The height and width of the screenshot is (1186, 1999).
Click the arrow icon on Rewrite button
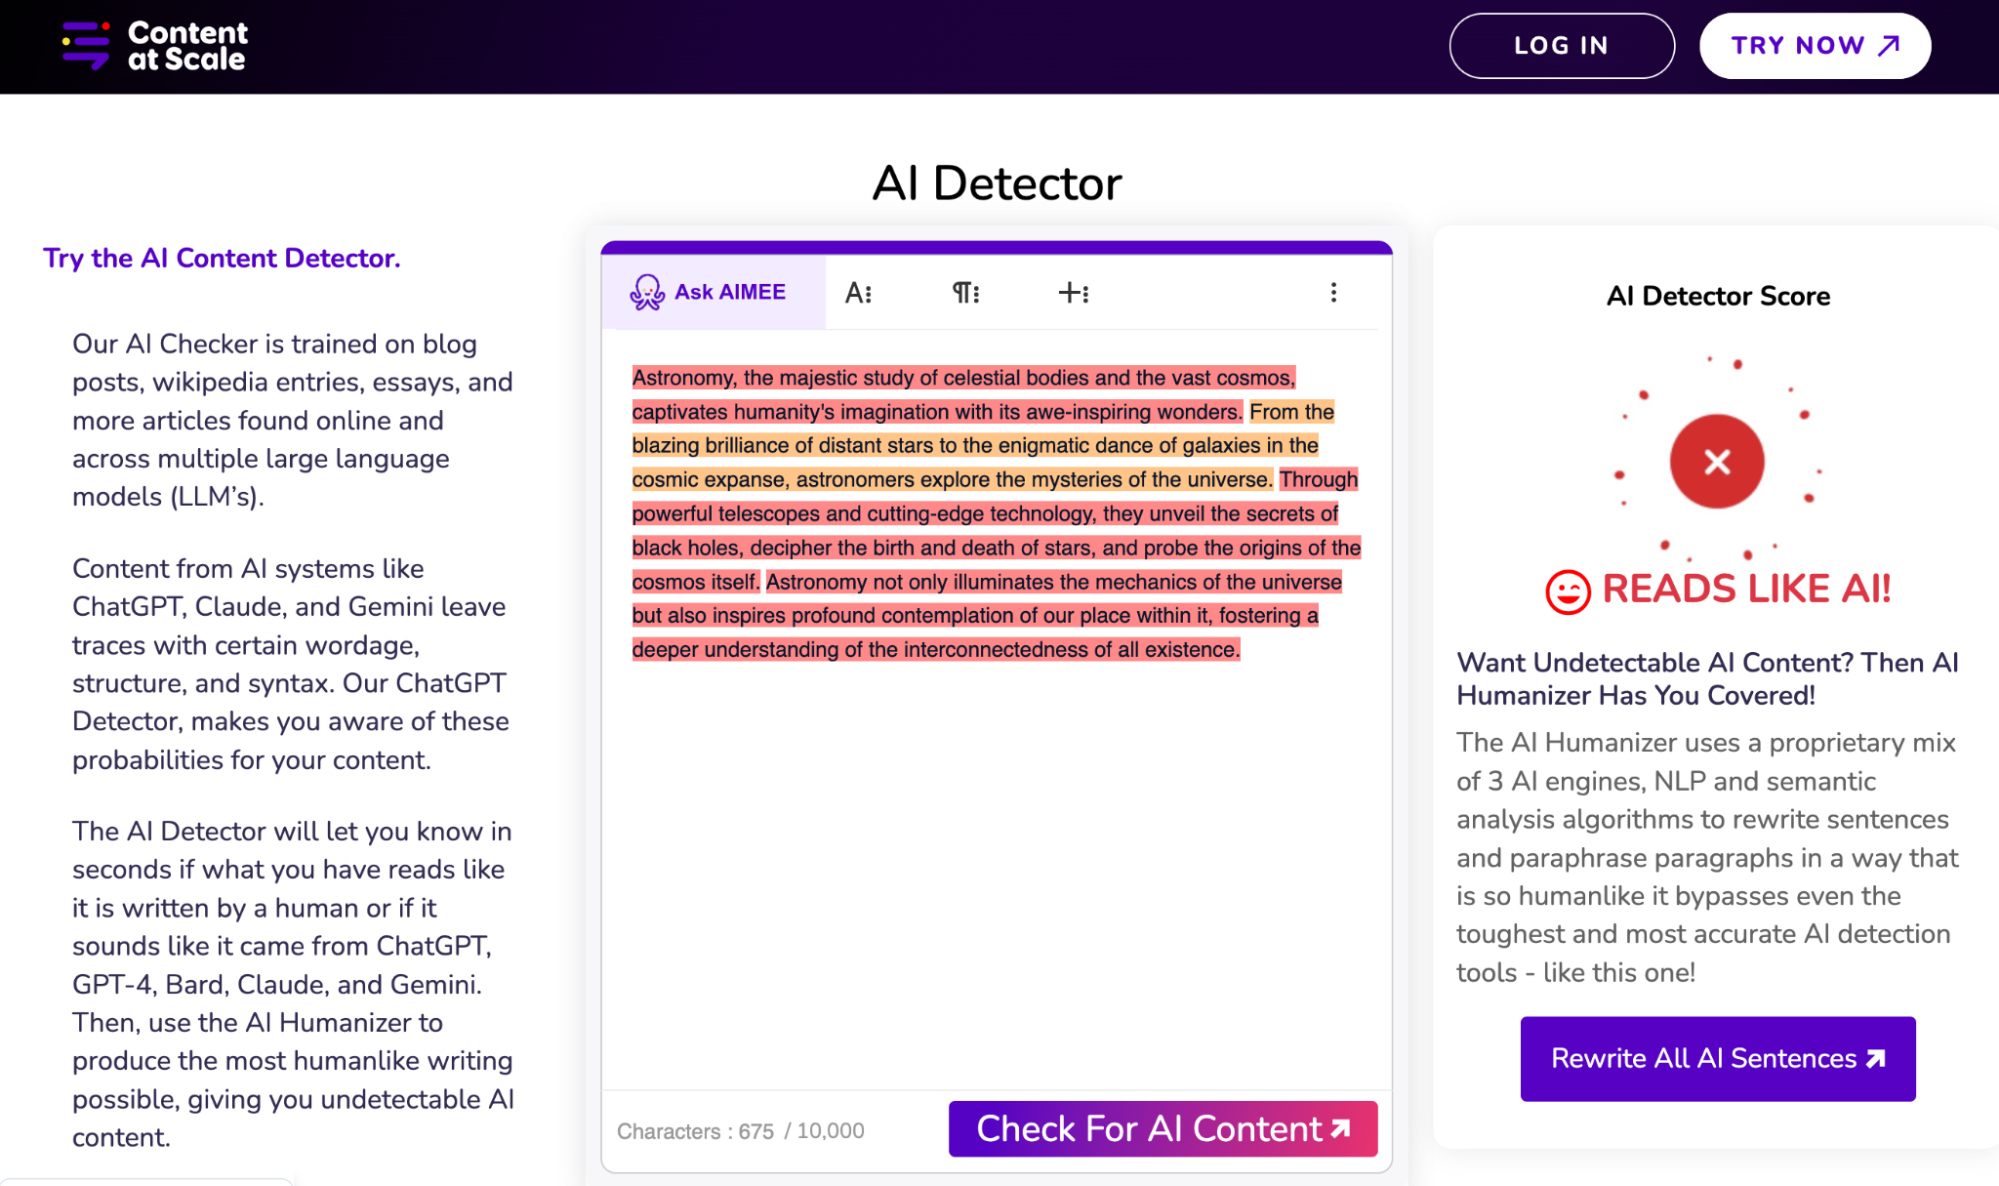point(1876,1059)
